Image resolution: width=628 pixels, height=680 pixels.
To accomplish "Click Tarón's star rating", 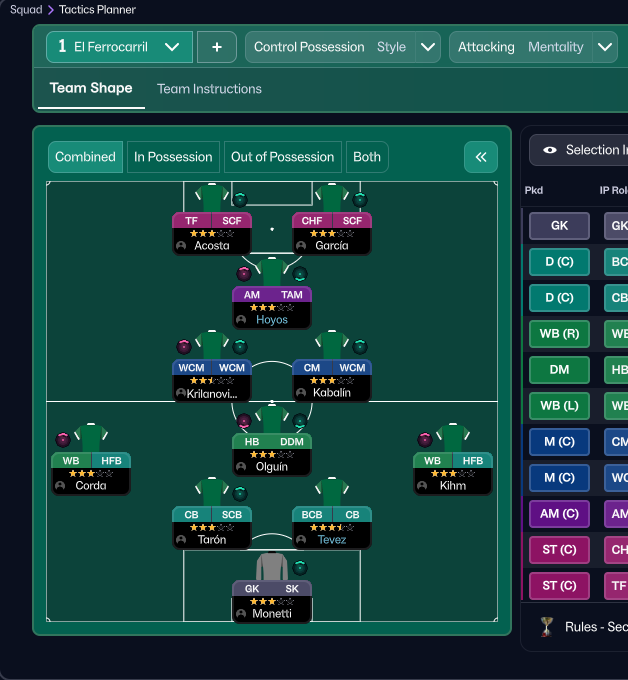I will pos(212,528).
